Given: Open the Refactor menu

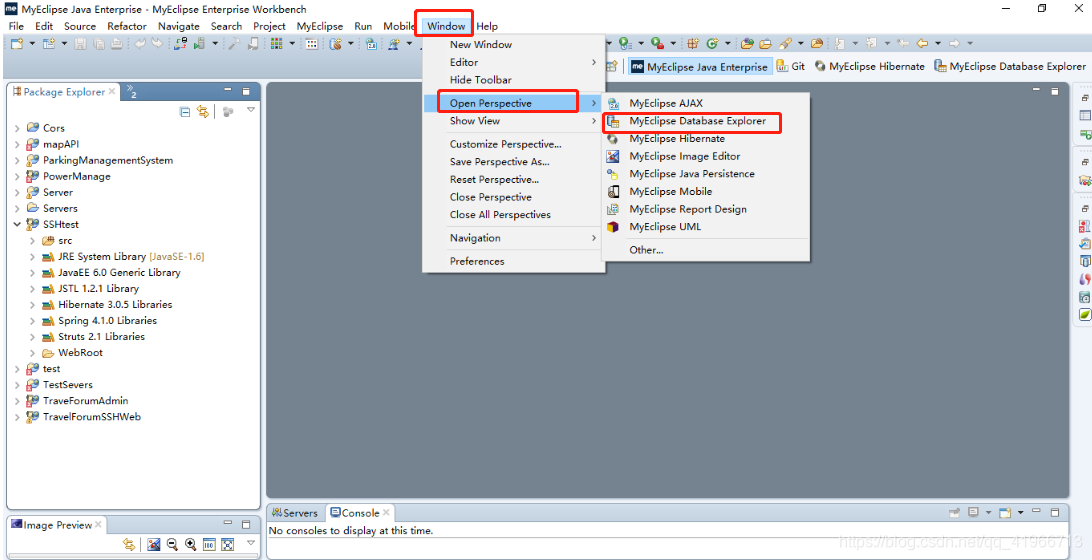Looking at the screenshot, I should tap(127, 26).
